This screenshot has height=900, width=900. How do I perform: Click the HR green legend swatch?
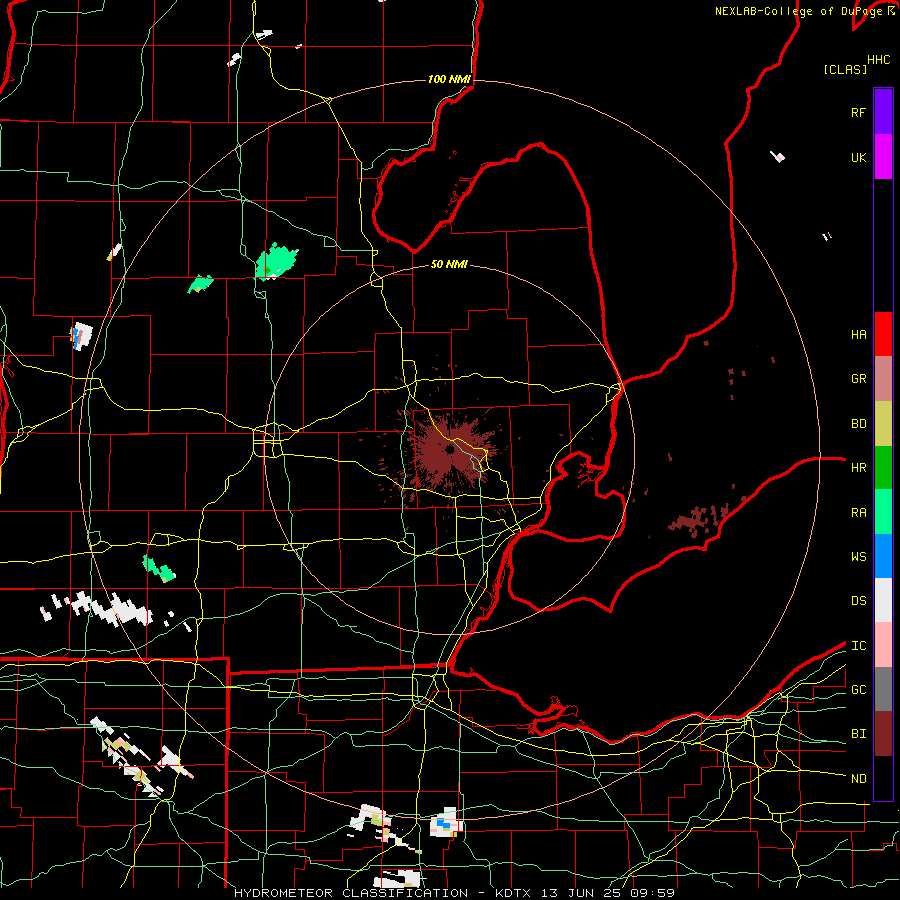point(883,468)
